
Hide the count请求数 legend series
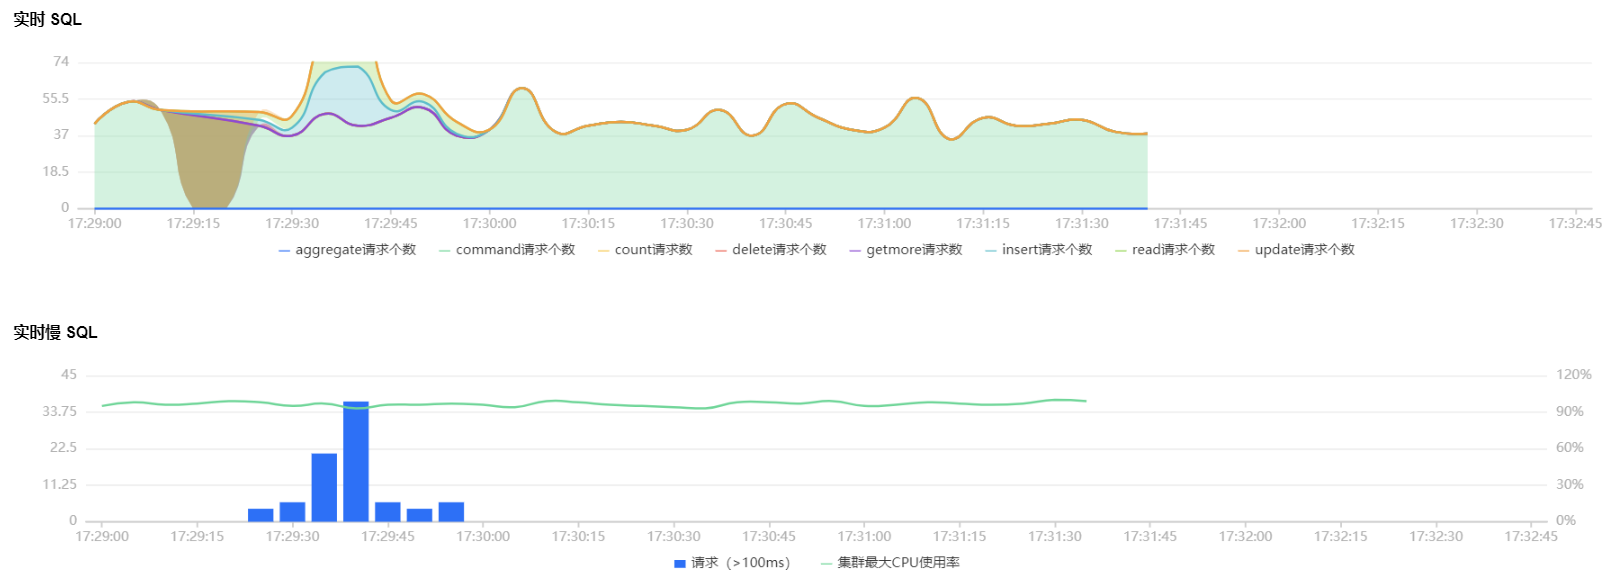point(645,250)
